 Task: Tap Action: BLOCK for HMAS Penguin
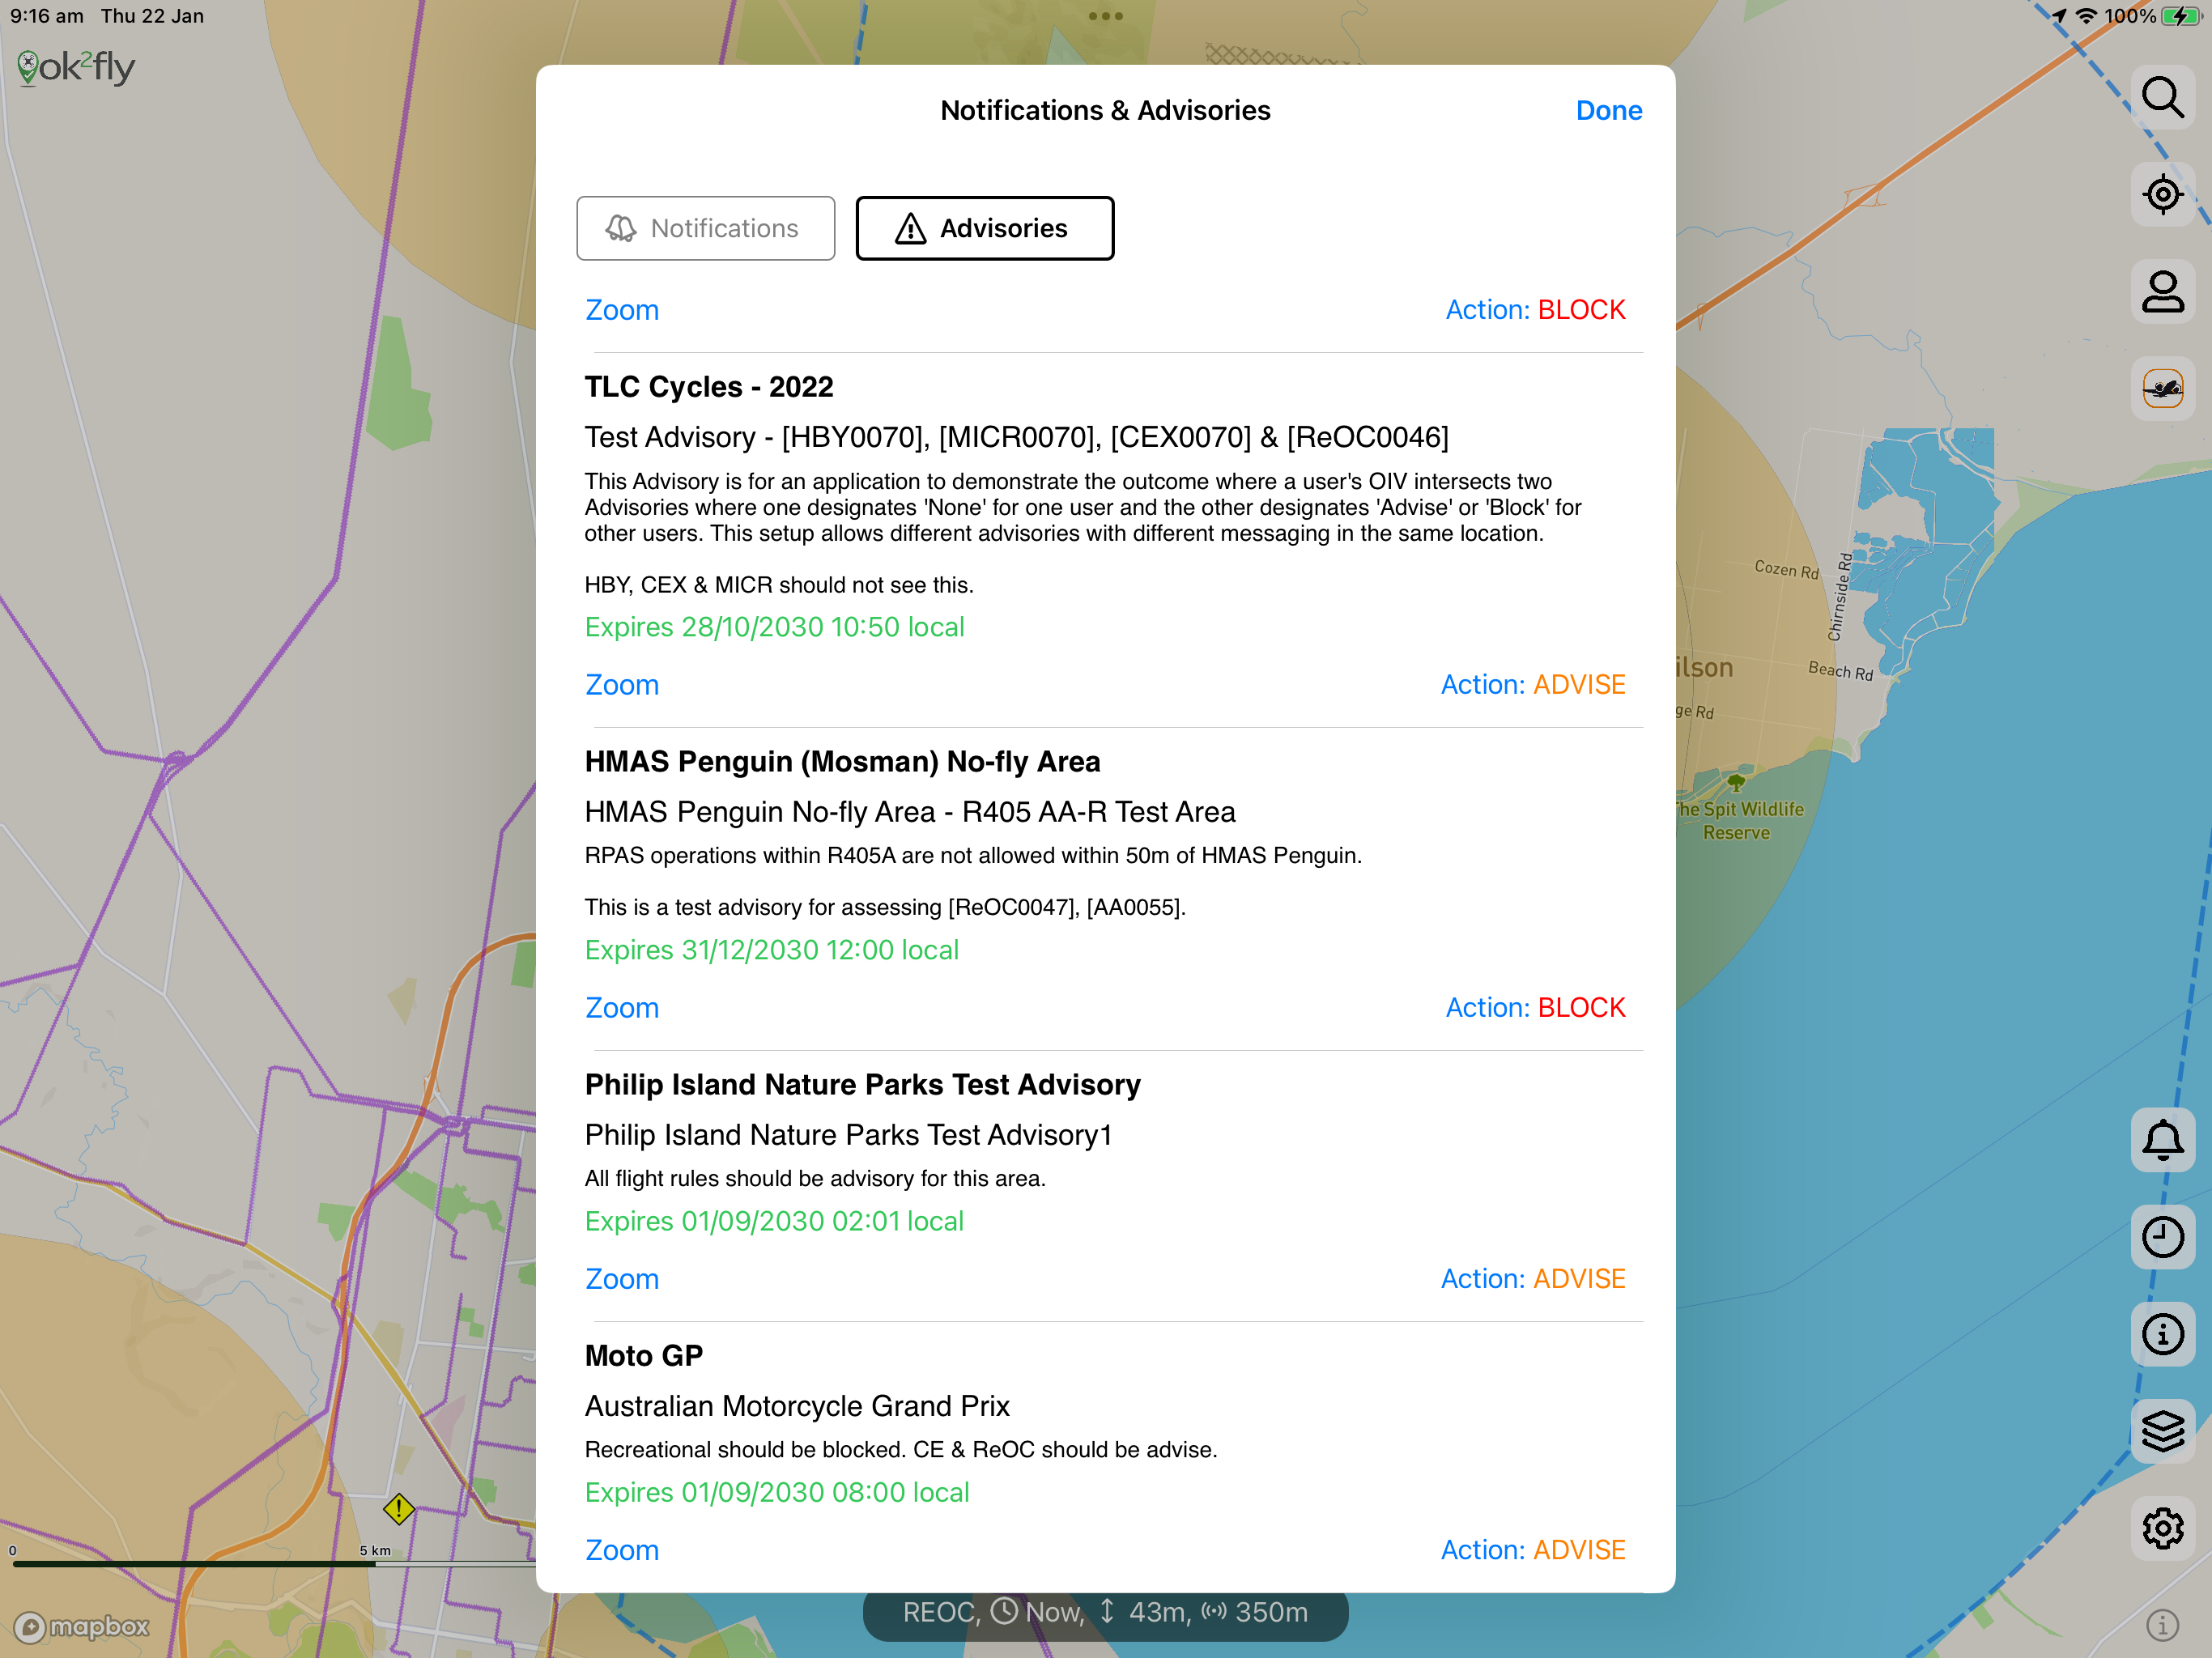click(1535, 1008)
